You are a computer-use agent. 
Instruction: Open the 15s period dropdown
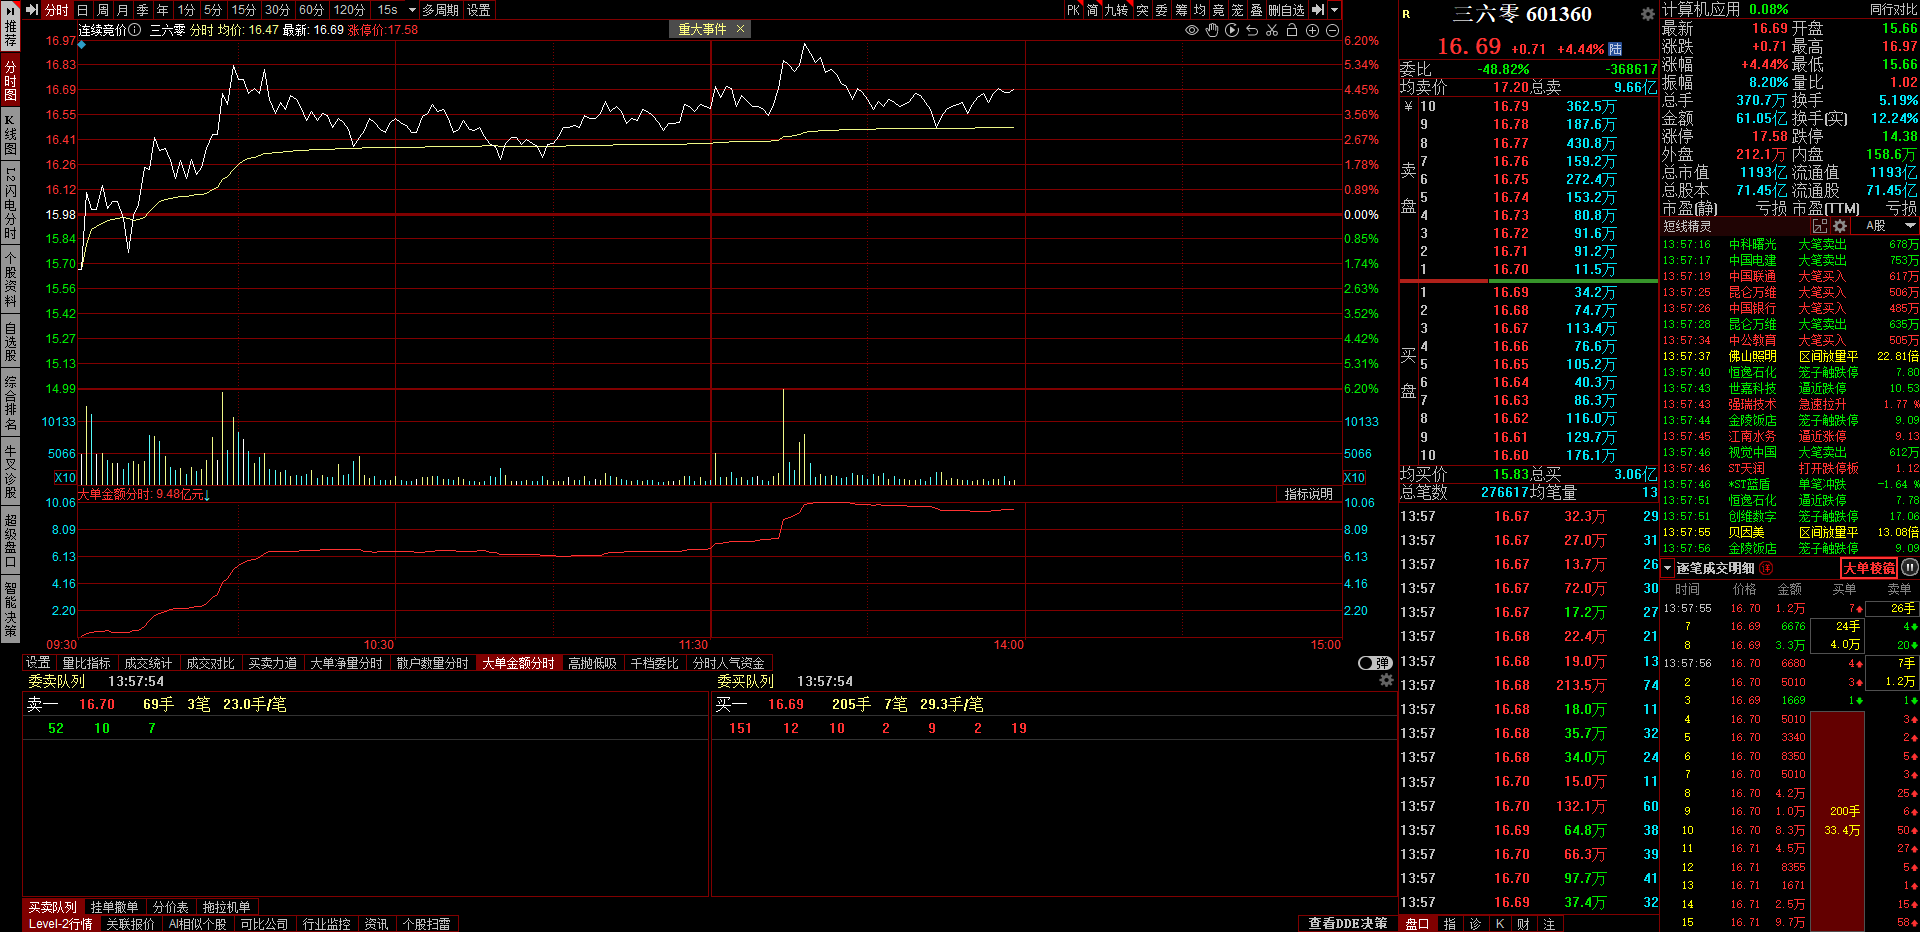412,10
